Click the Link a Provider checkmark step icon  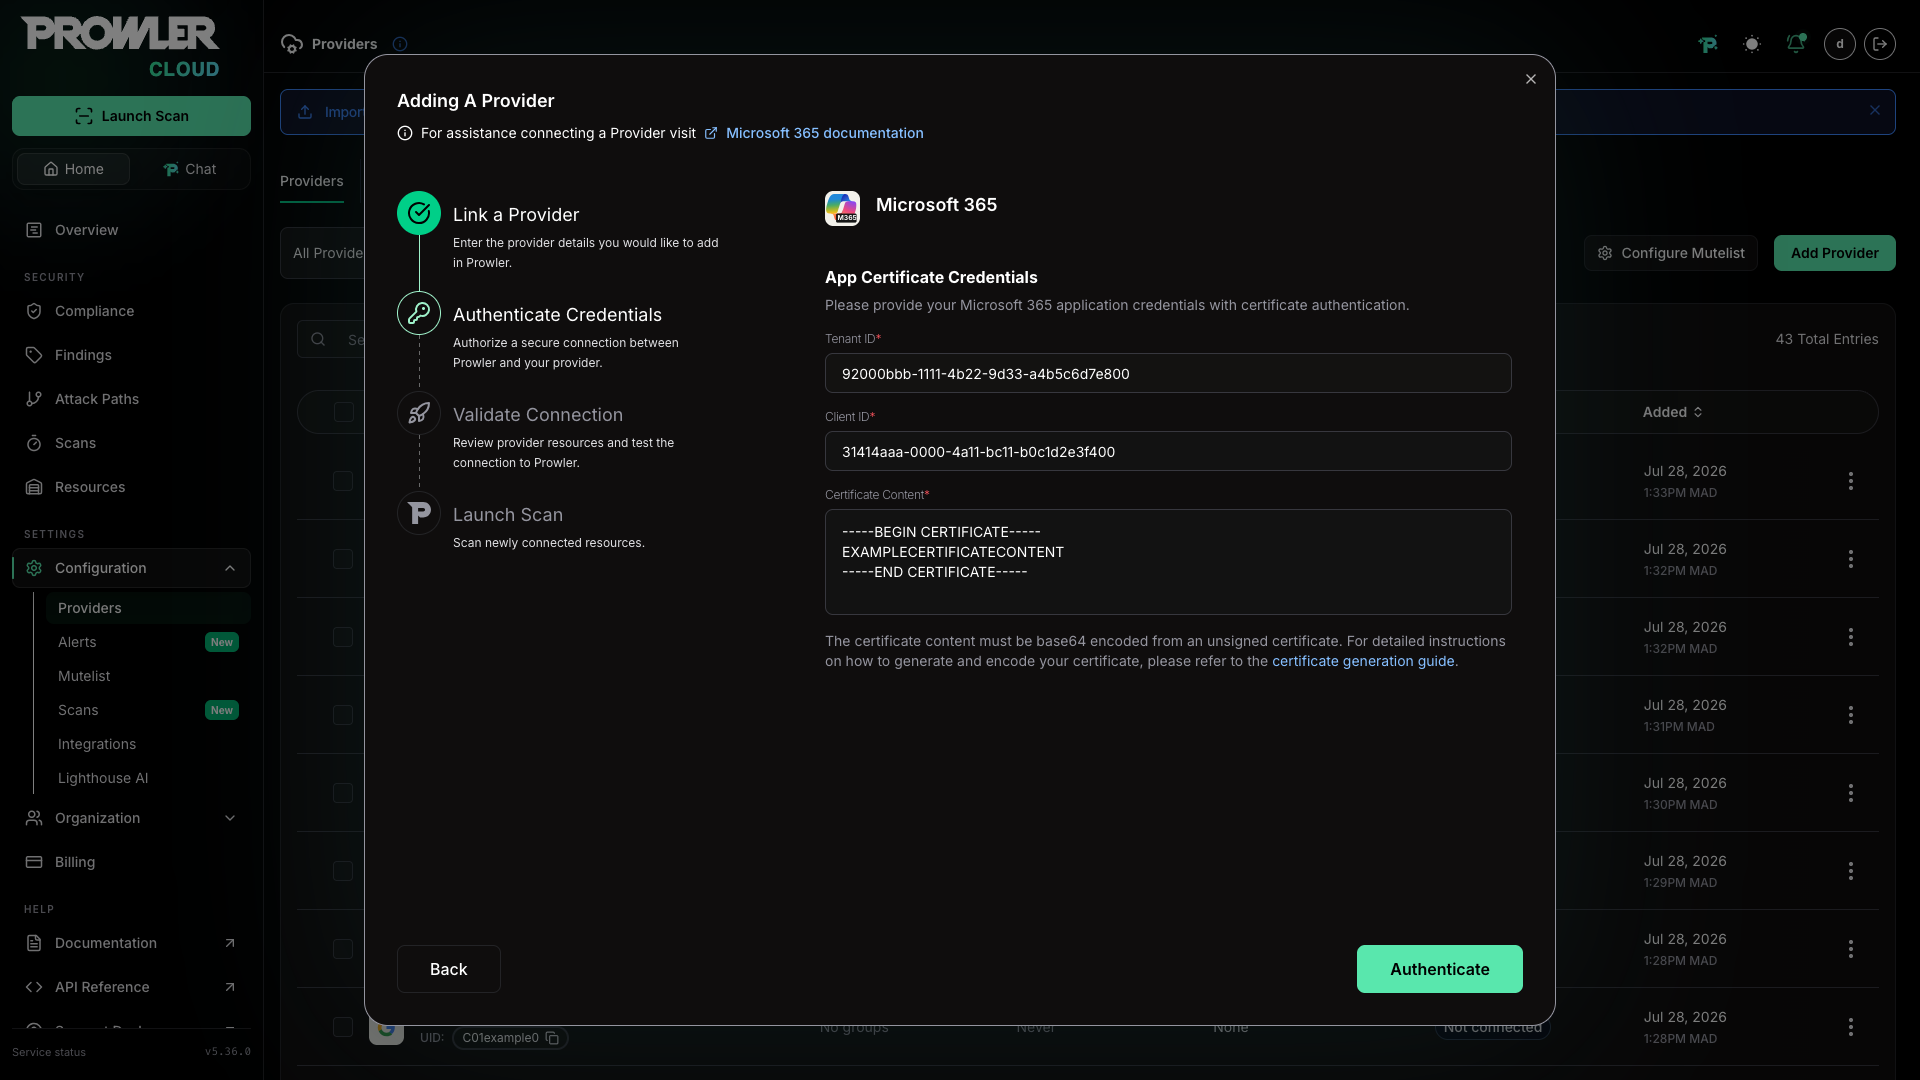coord(419,213)
